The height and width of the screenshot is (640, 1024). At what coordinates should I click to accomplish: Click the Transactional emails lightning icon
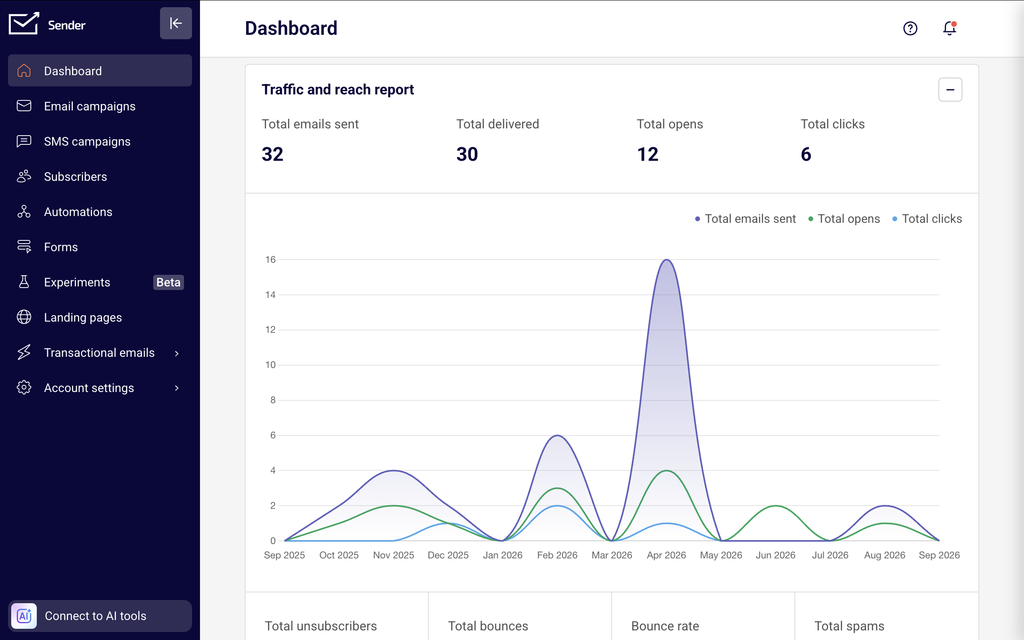click(x=24, y=353)
